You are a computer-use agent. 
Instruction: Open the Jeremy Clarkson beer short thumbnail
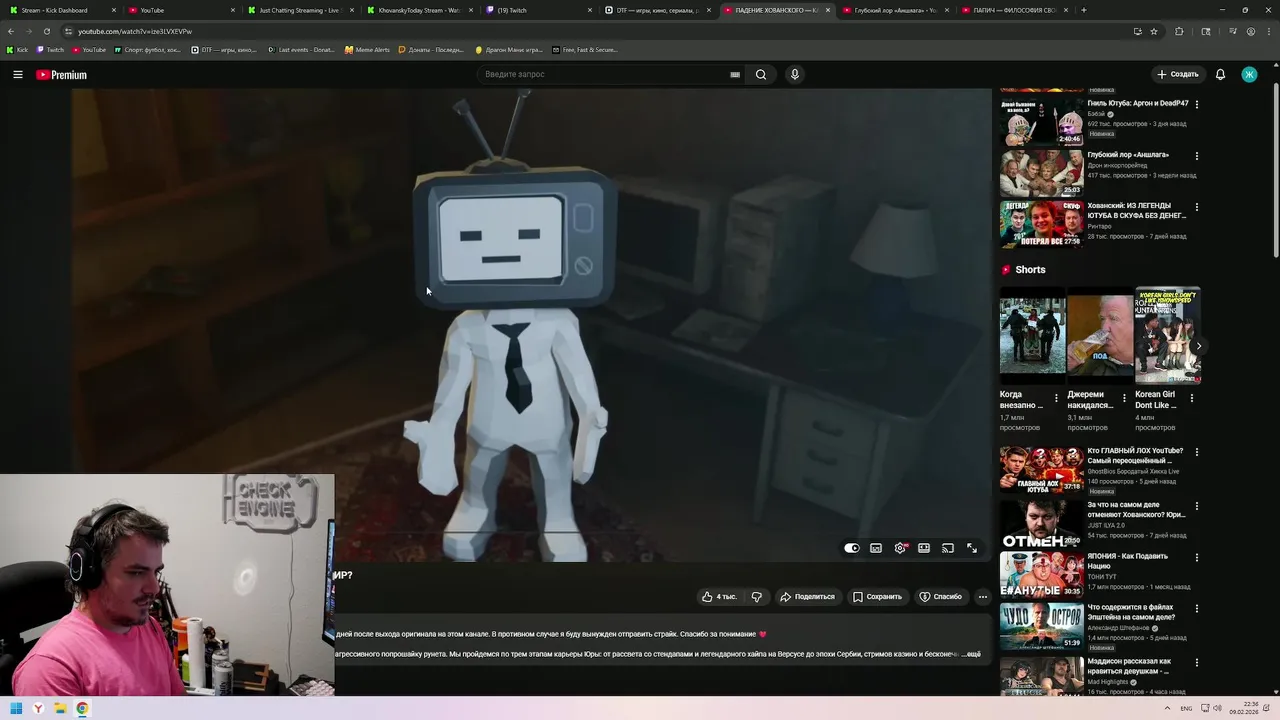[1100, 334]
